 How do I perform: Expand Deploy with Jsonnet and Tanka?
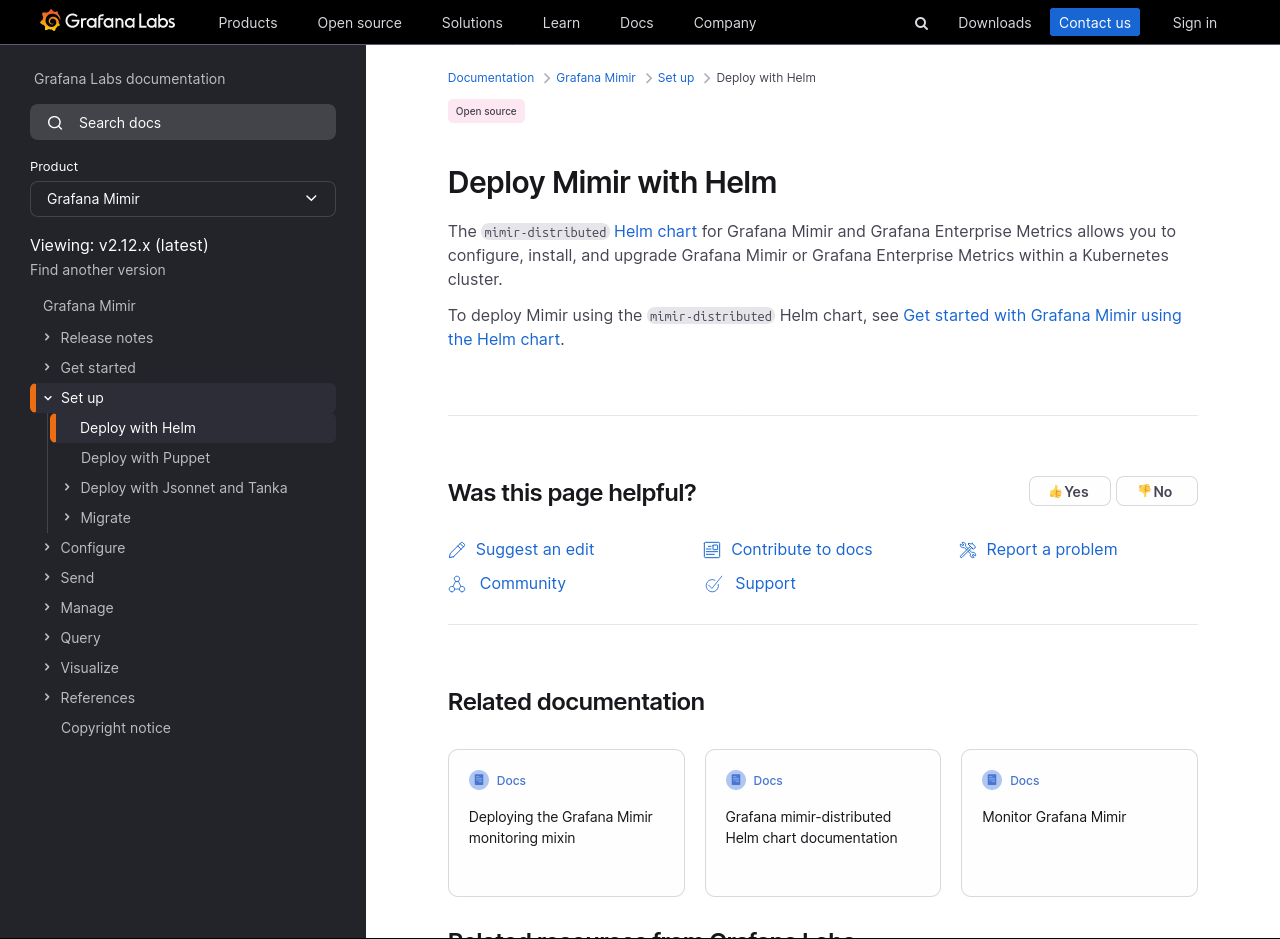click(x=67, y=488)
